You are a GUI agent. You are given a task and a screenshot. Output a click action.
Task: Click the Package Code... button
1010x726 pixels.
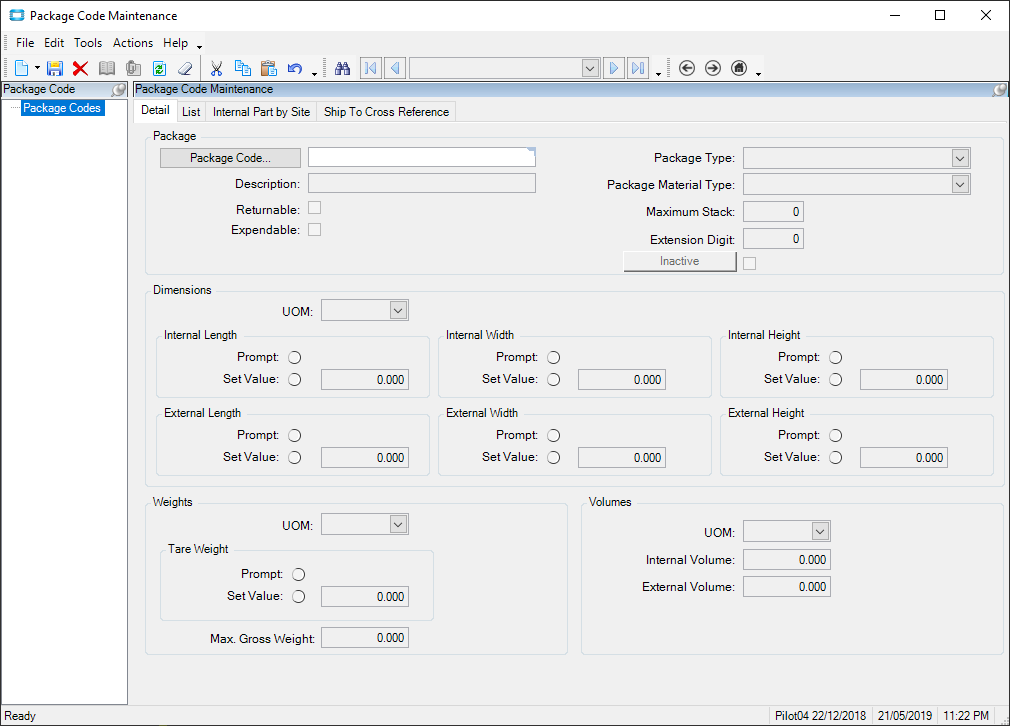click(x=230, y=158)
